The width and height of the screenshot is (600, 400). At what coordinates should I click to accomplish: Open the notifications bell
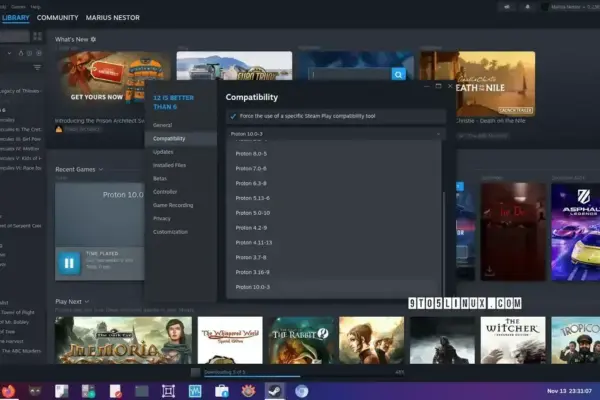click(x=527, y=7)
